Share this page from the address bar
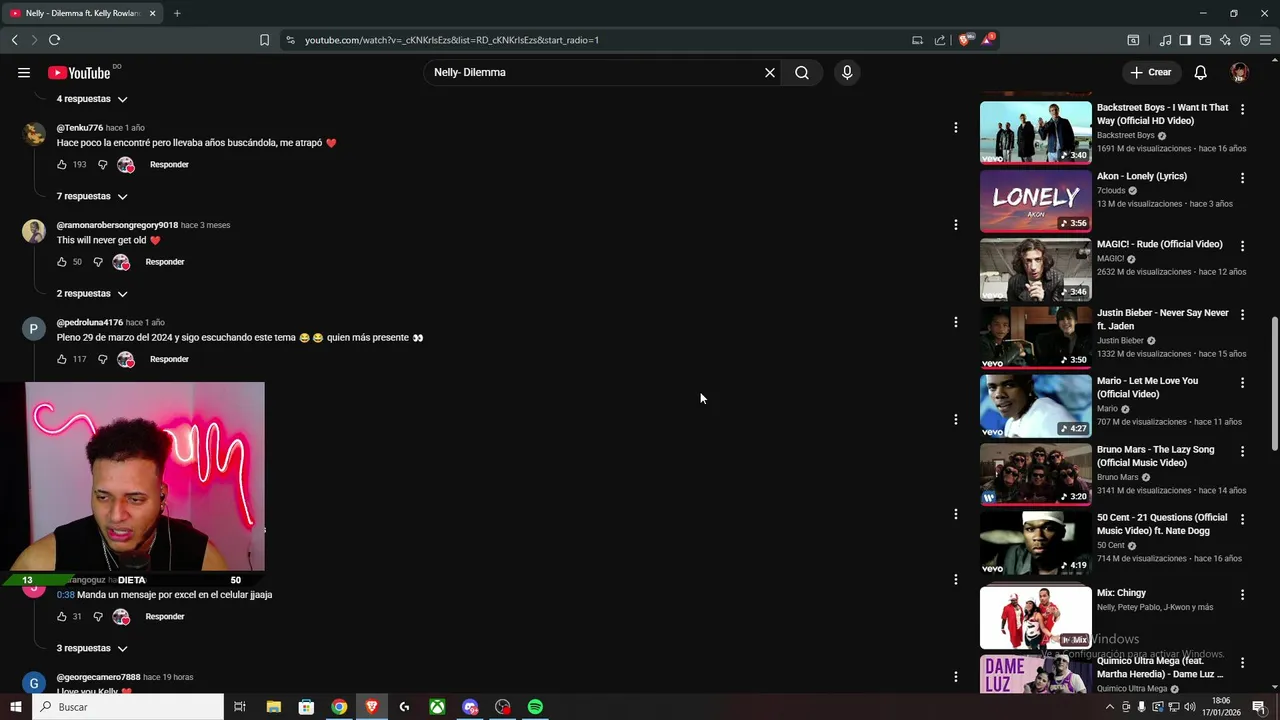The image size is (1280, 720). pos(940,40)
